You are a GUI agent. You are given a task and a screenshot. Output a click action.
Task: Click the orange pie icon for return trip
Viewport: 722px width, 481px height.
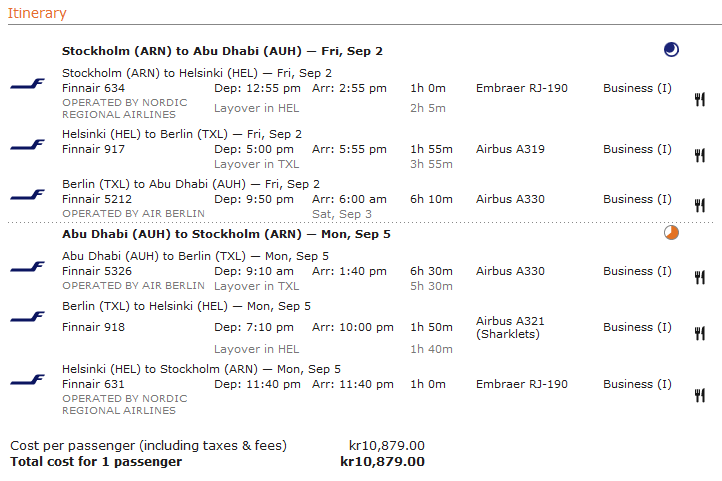point(671,233)
